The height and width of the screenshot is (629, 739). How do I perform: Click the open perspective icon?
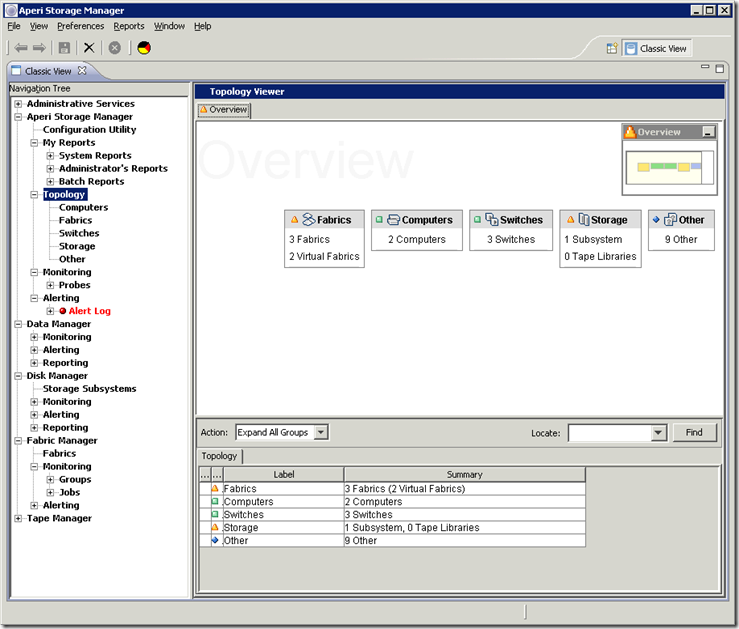(612, 48)
